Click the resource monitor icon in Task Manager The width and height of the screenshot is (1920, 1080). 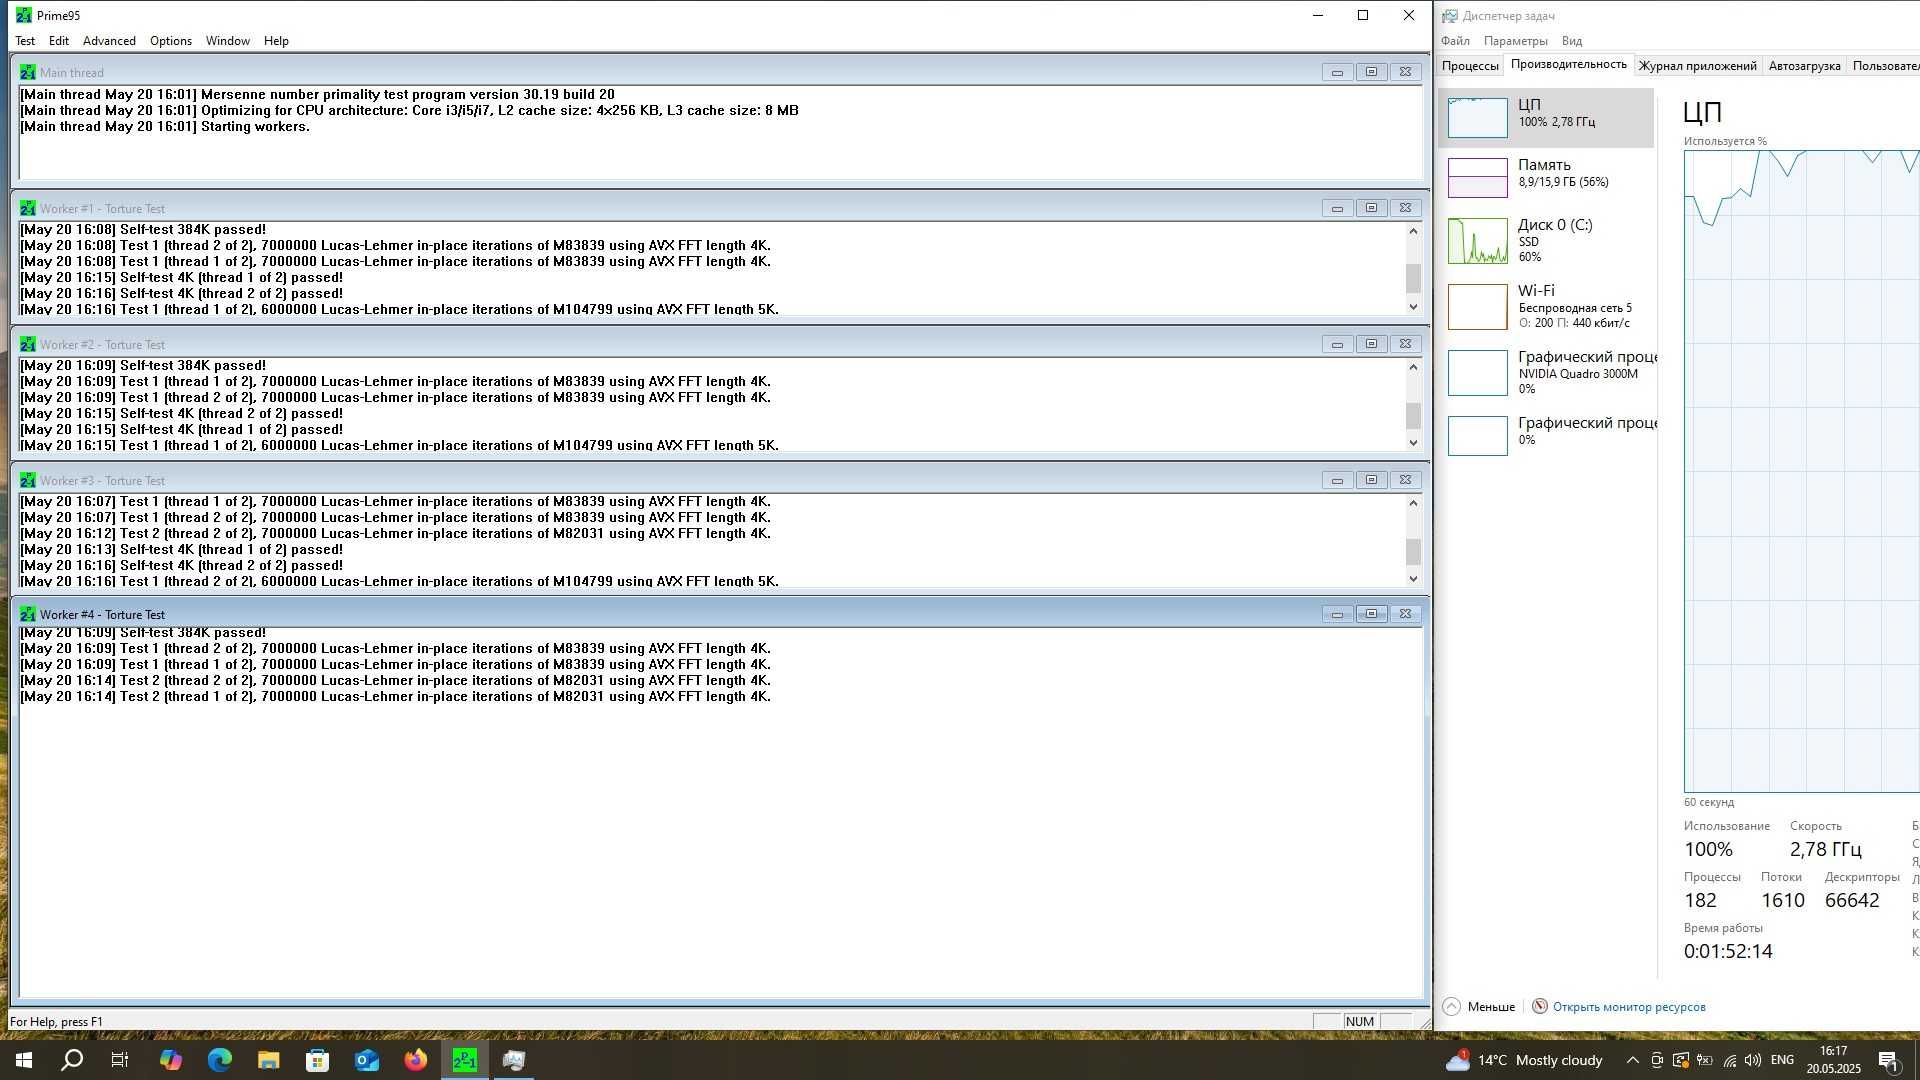tap(1540, 1006)
